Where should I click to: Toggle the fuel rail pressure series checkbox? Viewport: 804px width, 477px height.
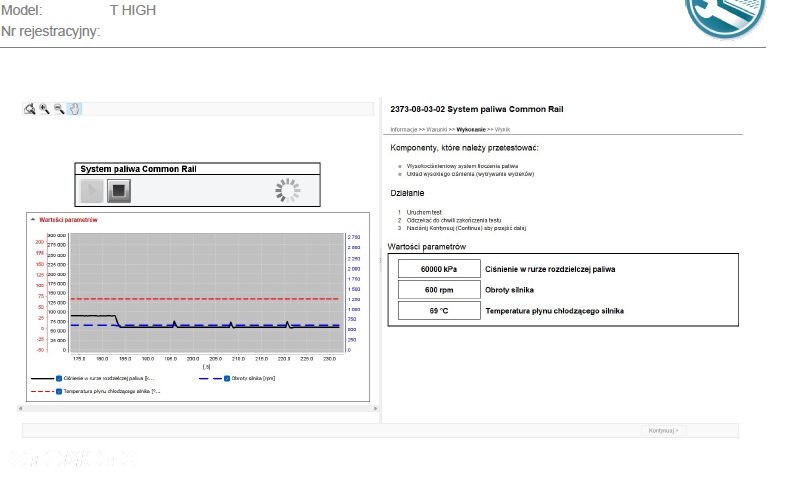[59, 379]
